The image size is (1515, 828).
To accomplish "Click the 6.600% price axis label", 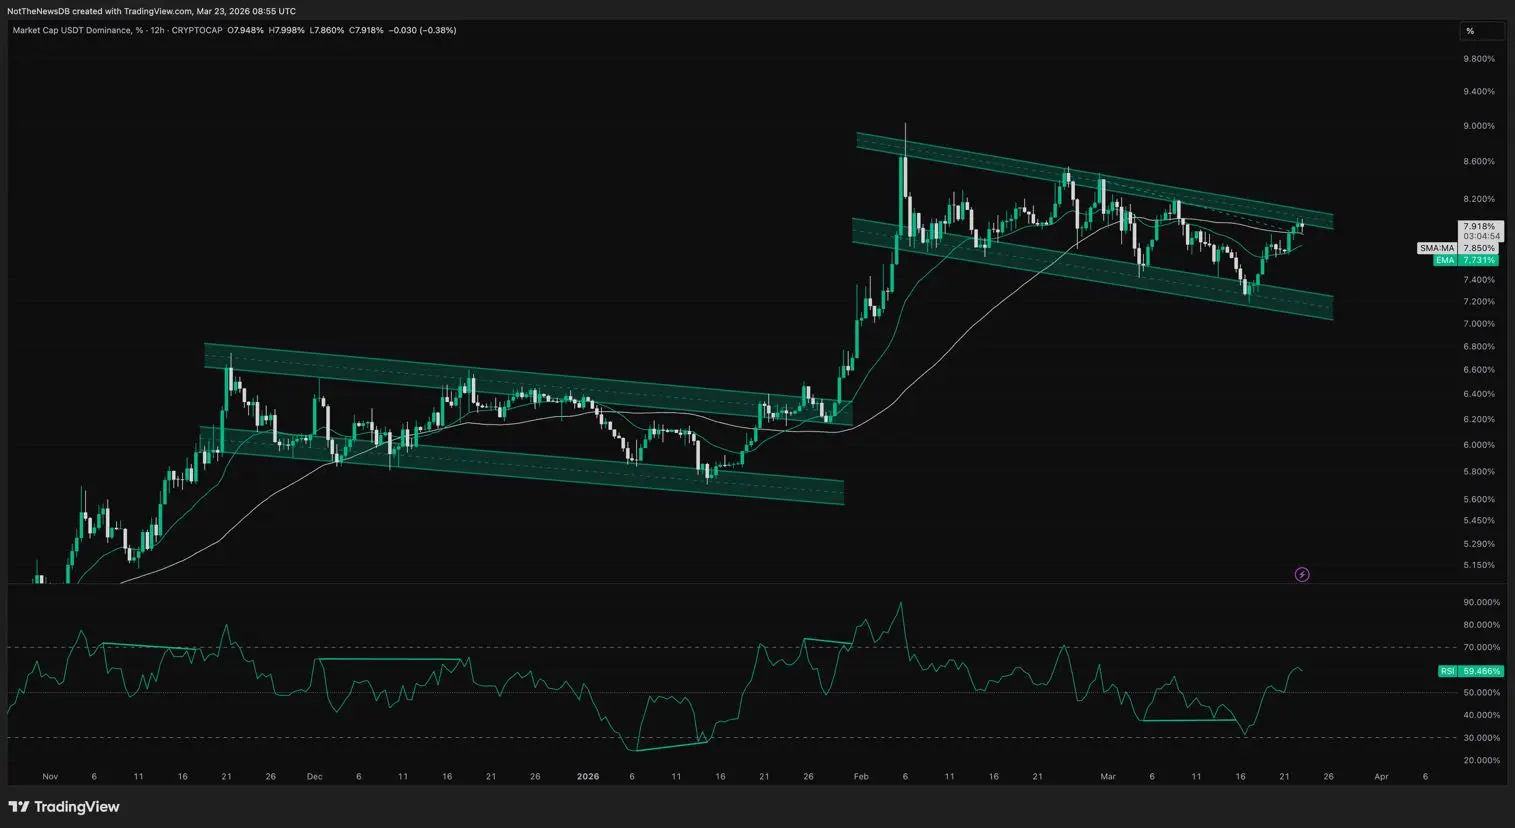I will [x=1479, y=370].
